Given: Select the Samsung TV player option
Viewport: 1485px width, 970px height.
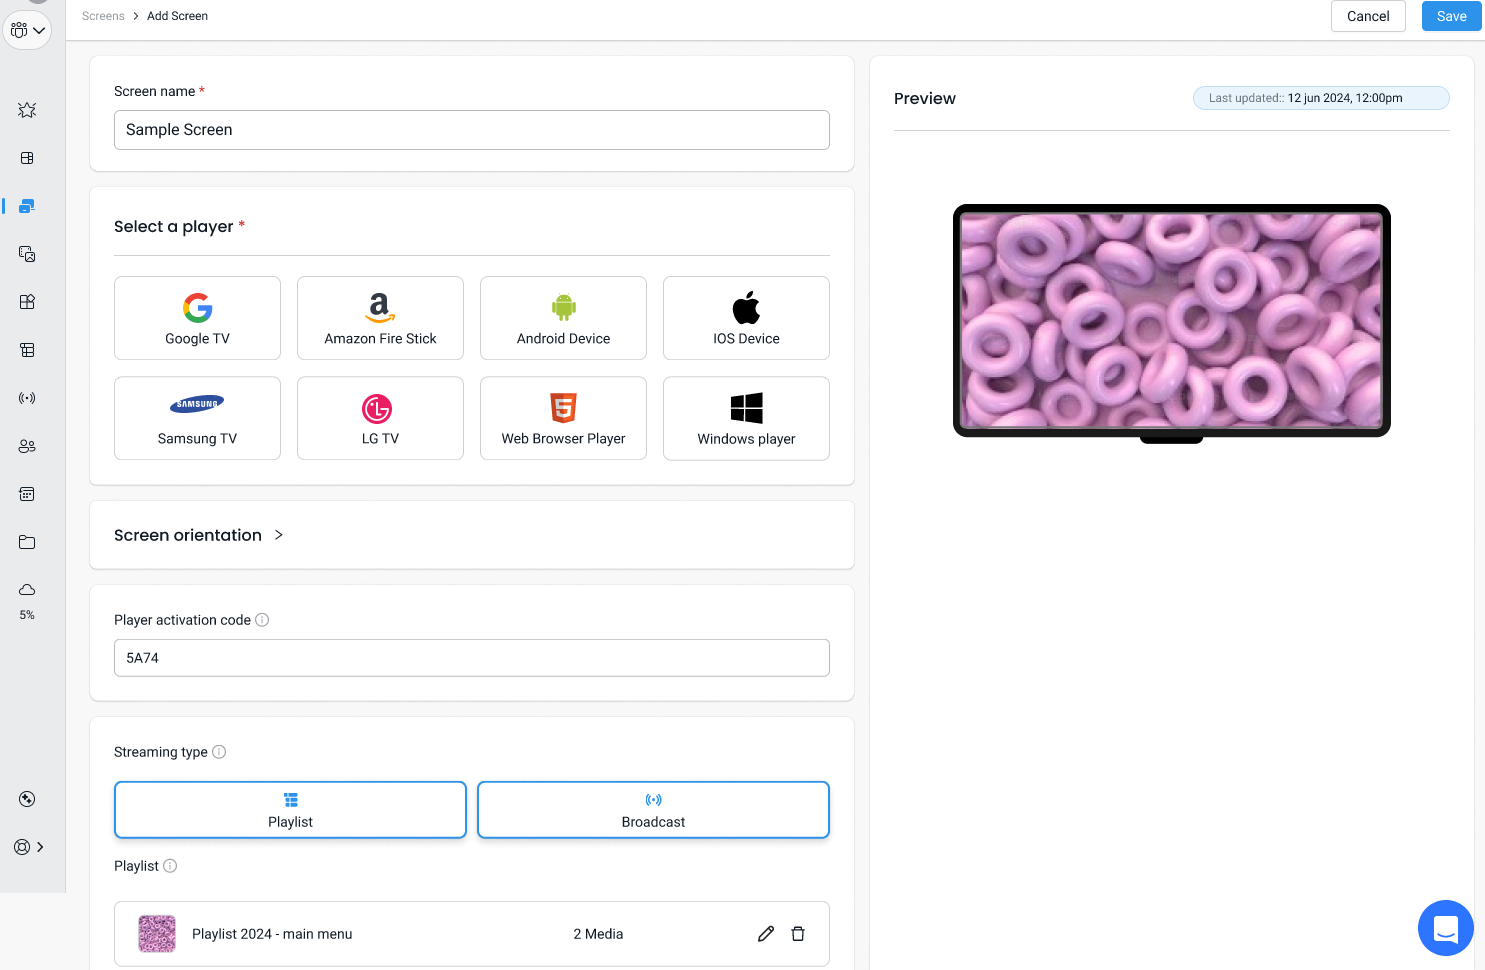Looking at the screenshot, I should [x=197, y=418].
